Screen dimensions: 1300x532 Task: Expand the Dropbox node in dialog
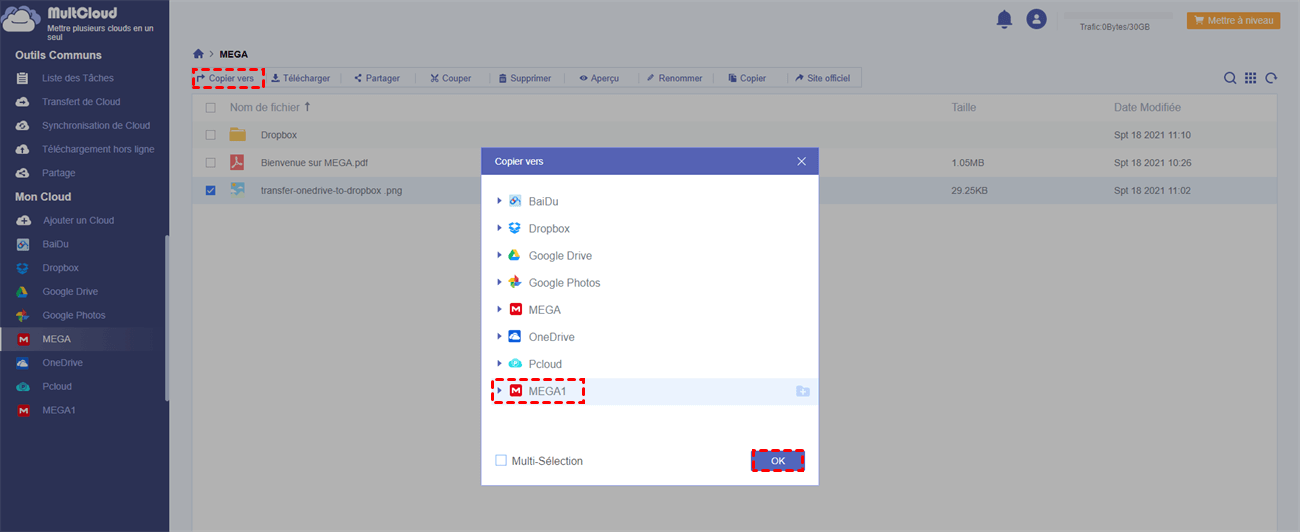tap(499, 228)
